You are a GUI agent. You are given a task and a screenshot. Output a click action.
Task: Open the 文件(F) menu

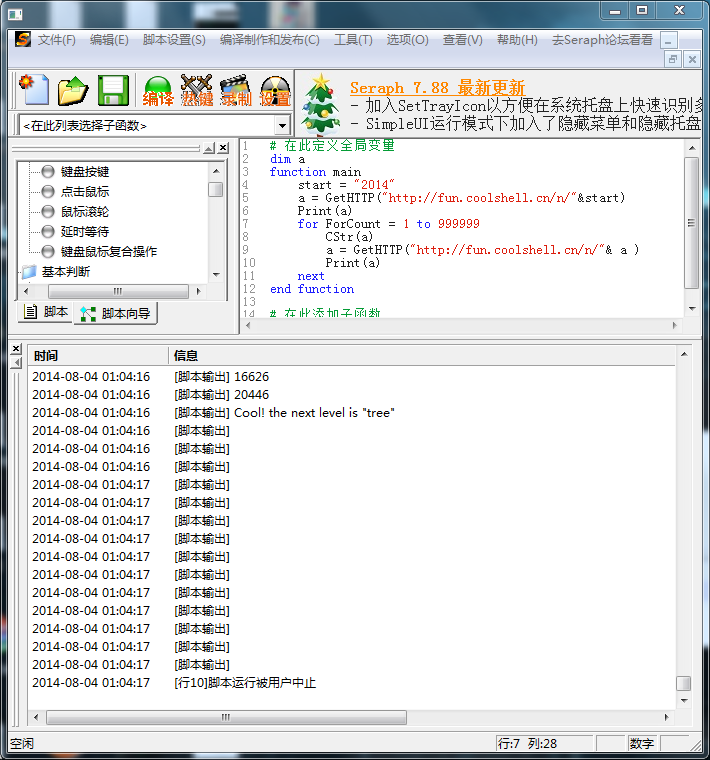coord(57,40)
